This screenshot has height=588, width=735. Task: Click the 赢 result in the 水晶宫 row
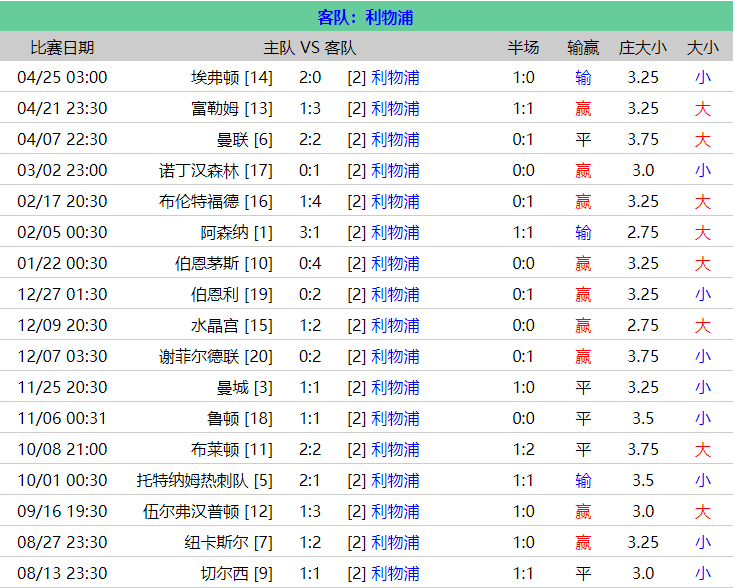583,325
